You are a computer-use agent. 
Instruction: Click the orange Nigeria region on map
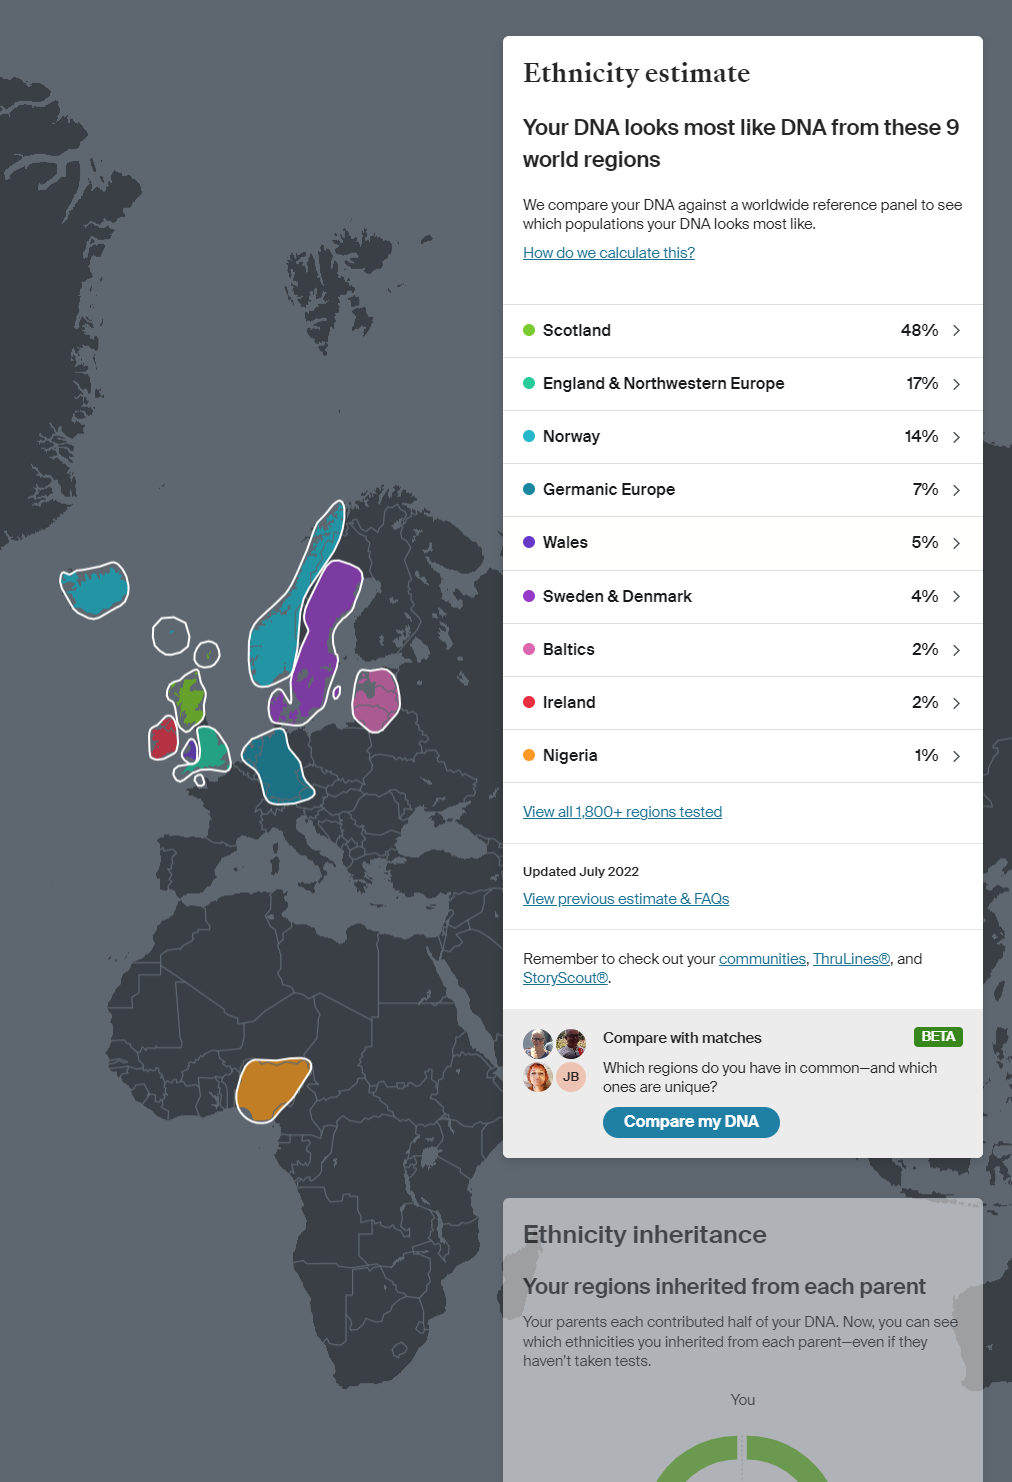click(271, 1087)
